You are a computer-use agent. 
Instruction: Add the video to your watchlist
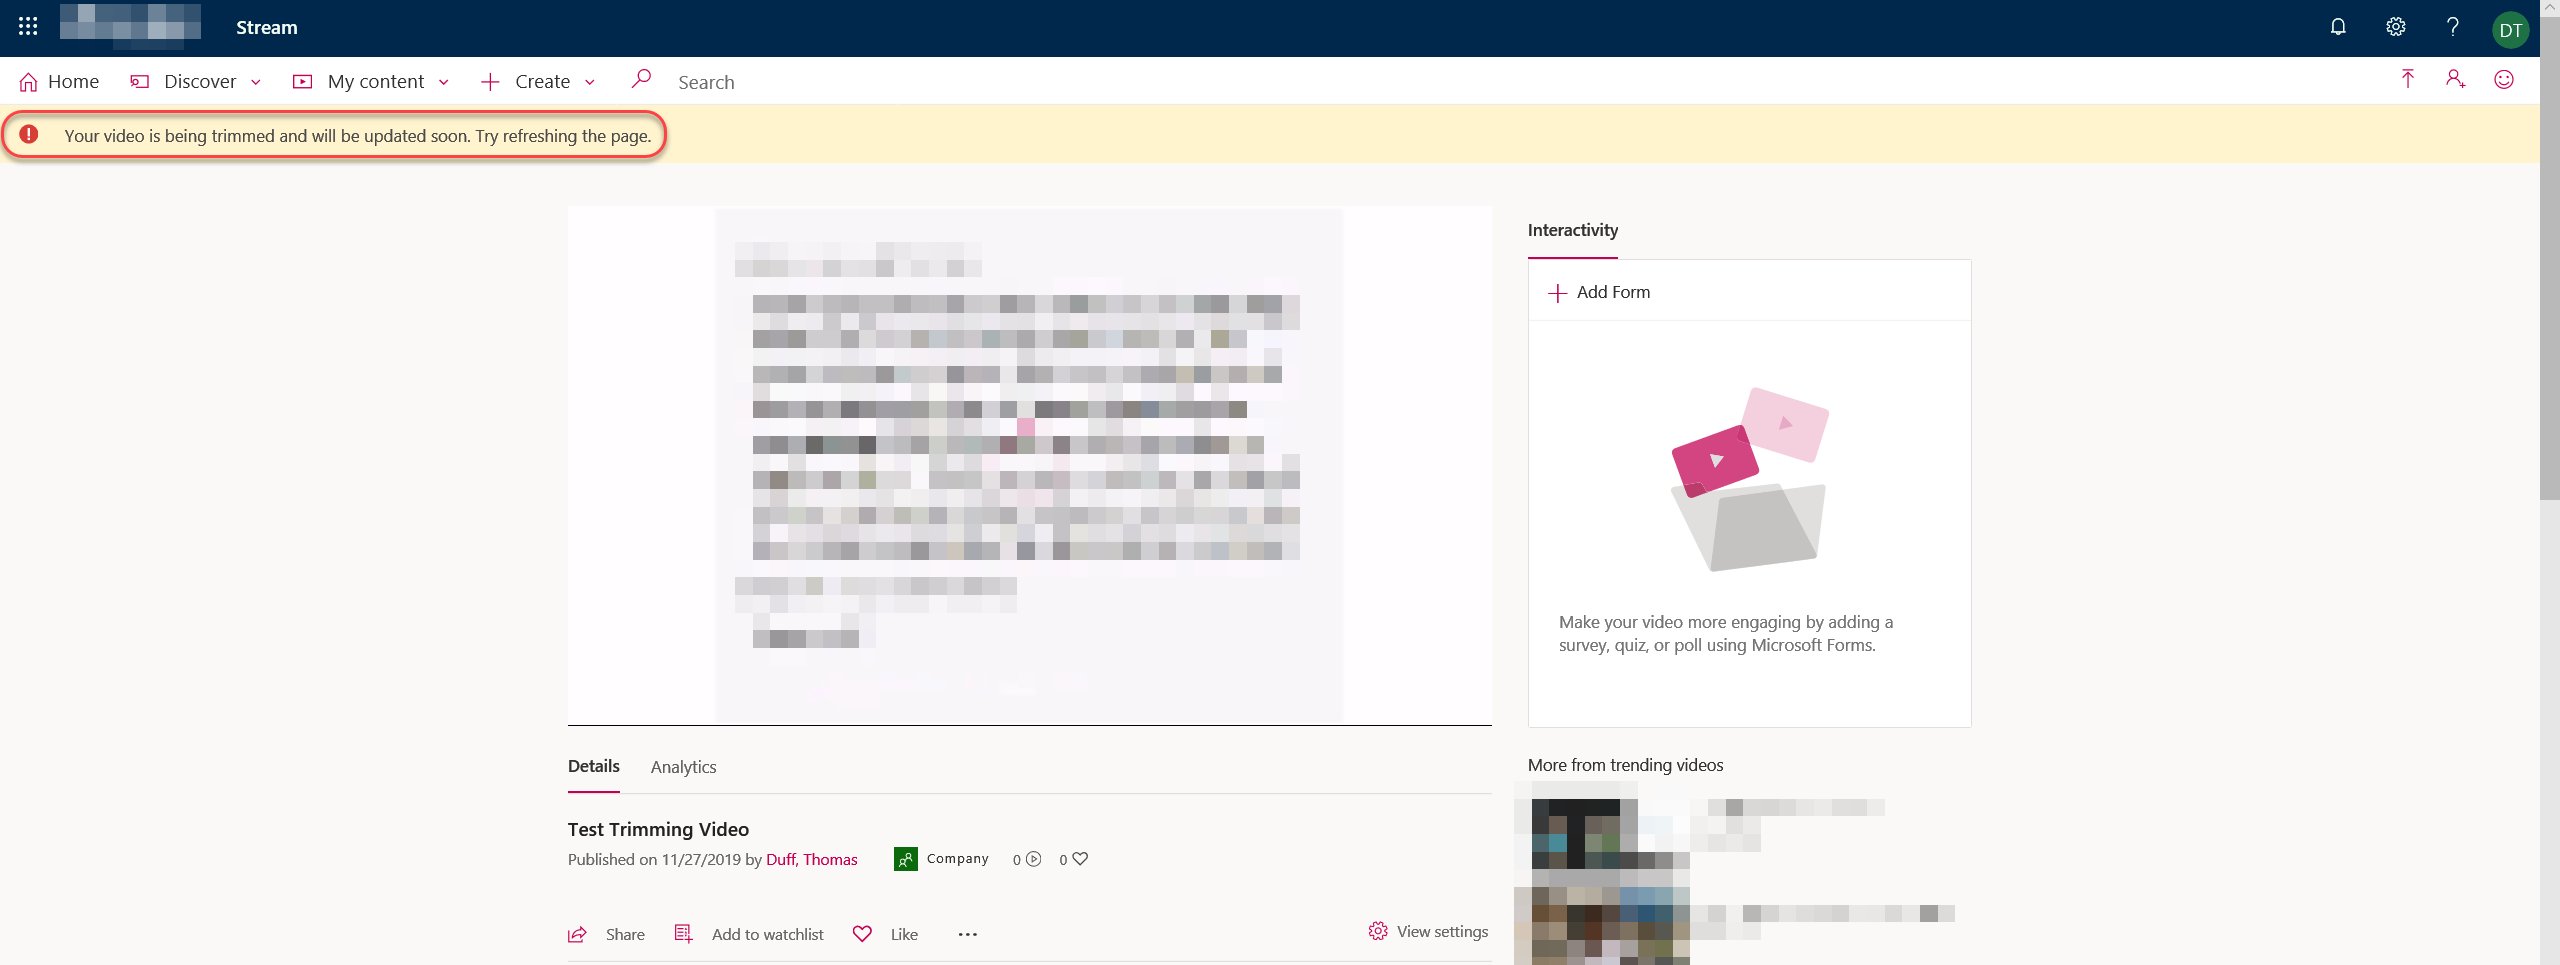748,934
